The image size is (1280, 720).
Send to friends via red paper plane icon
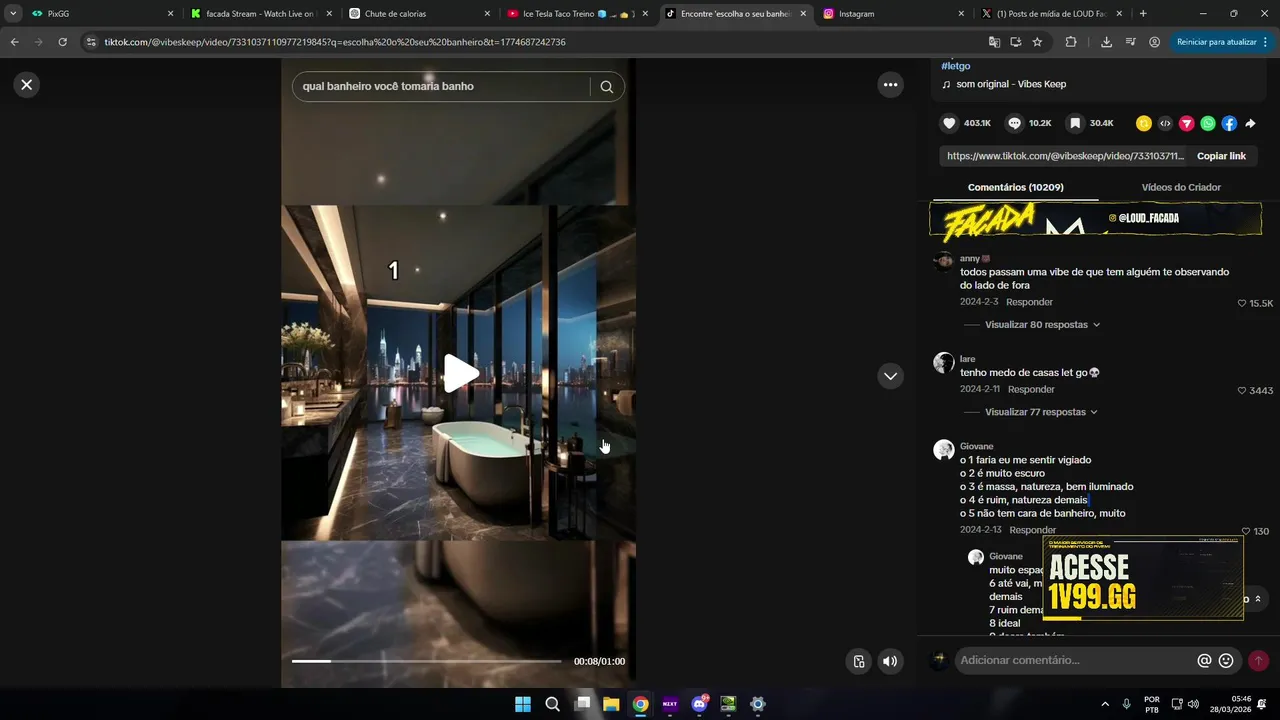pos(1187,124)
